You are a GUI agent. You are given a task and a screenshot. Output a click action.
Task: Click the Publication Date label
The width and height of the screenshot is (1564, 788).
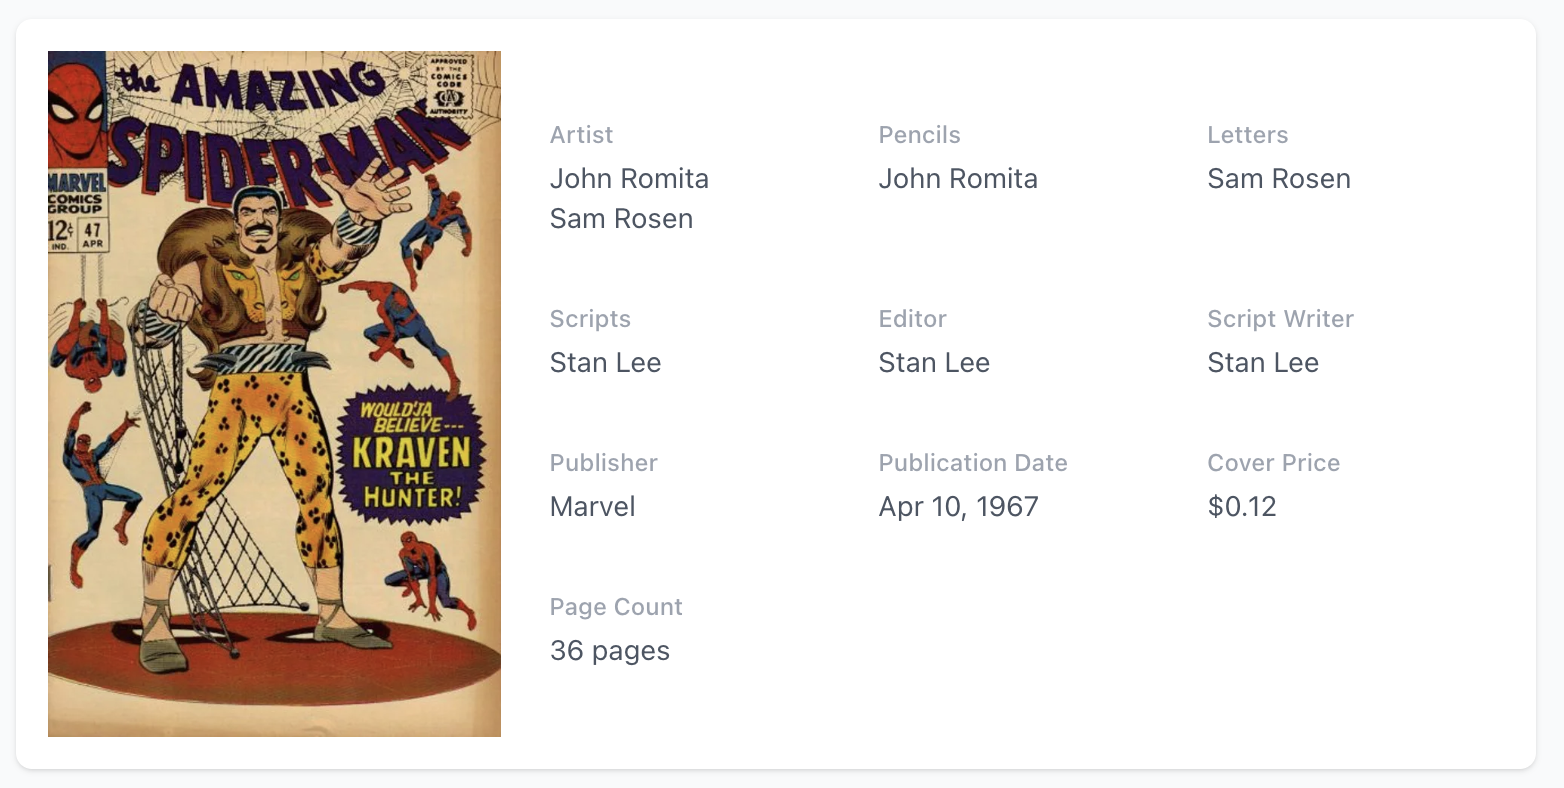(973, 463)
